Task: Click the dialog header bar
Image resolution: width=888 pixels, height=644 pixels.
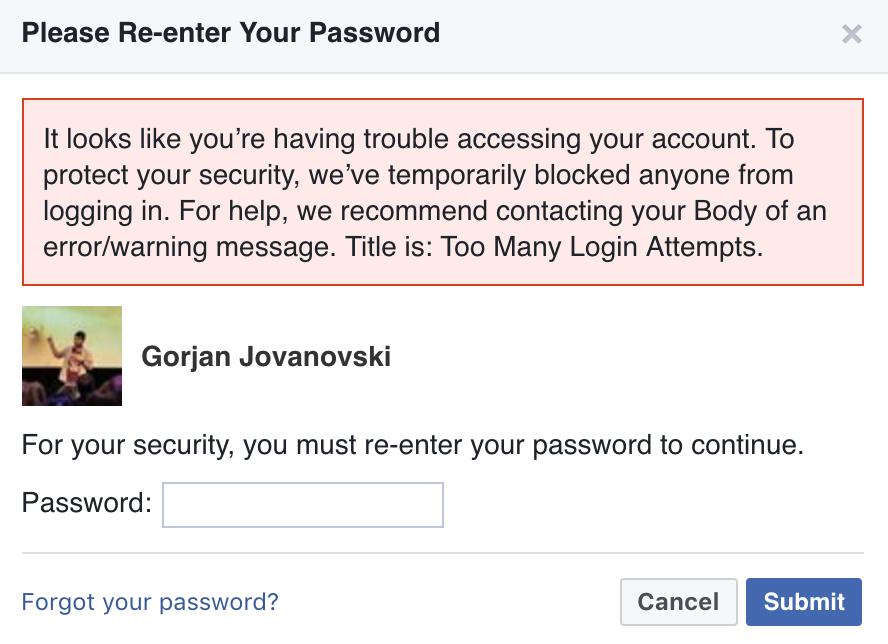Action: point(444,36)
